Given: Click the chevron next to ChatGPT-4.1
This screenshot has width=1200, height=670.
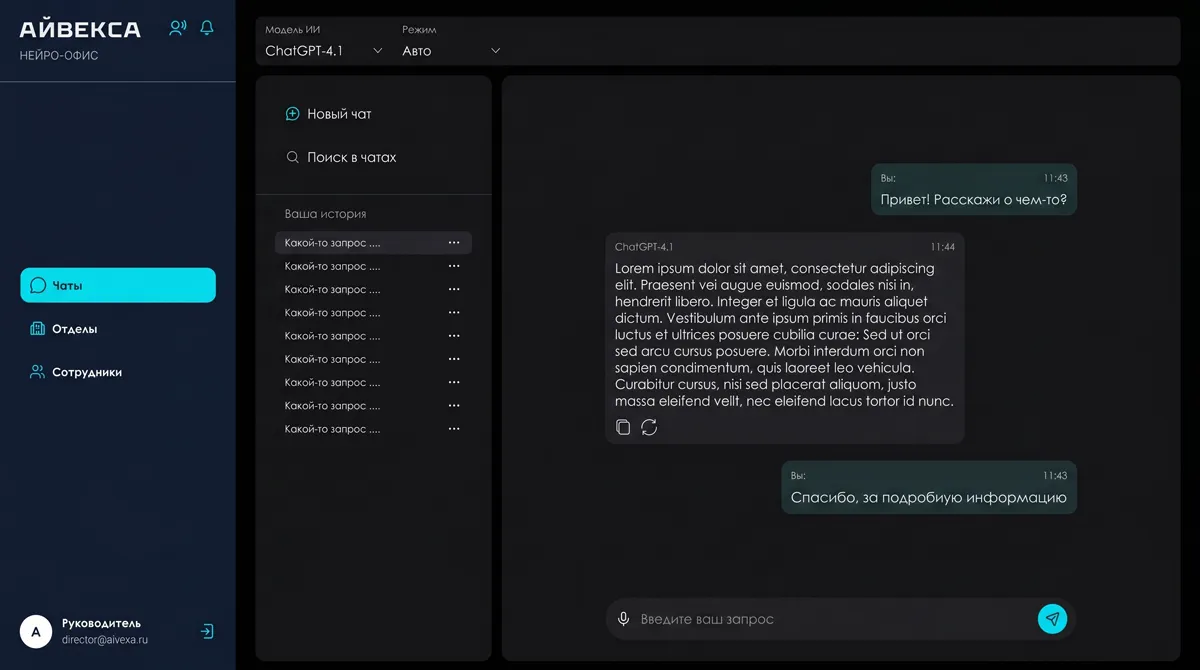Looking at the screenshot, I should click(x=377, y=51).
